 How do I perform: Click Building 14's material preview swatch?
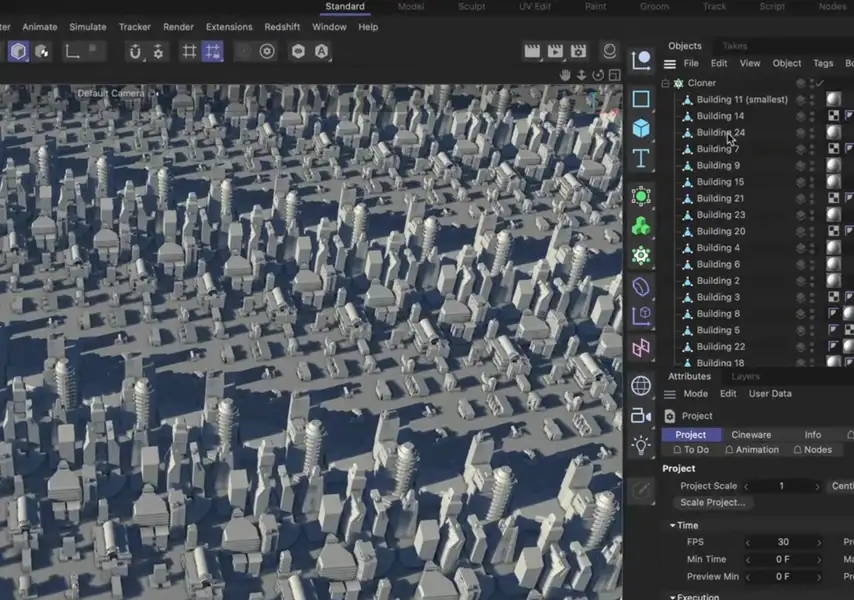(836, 115)
